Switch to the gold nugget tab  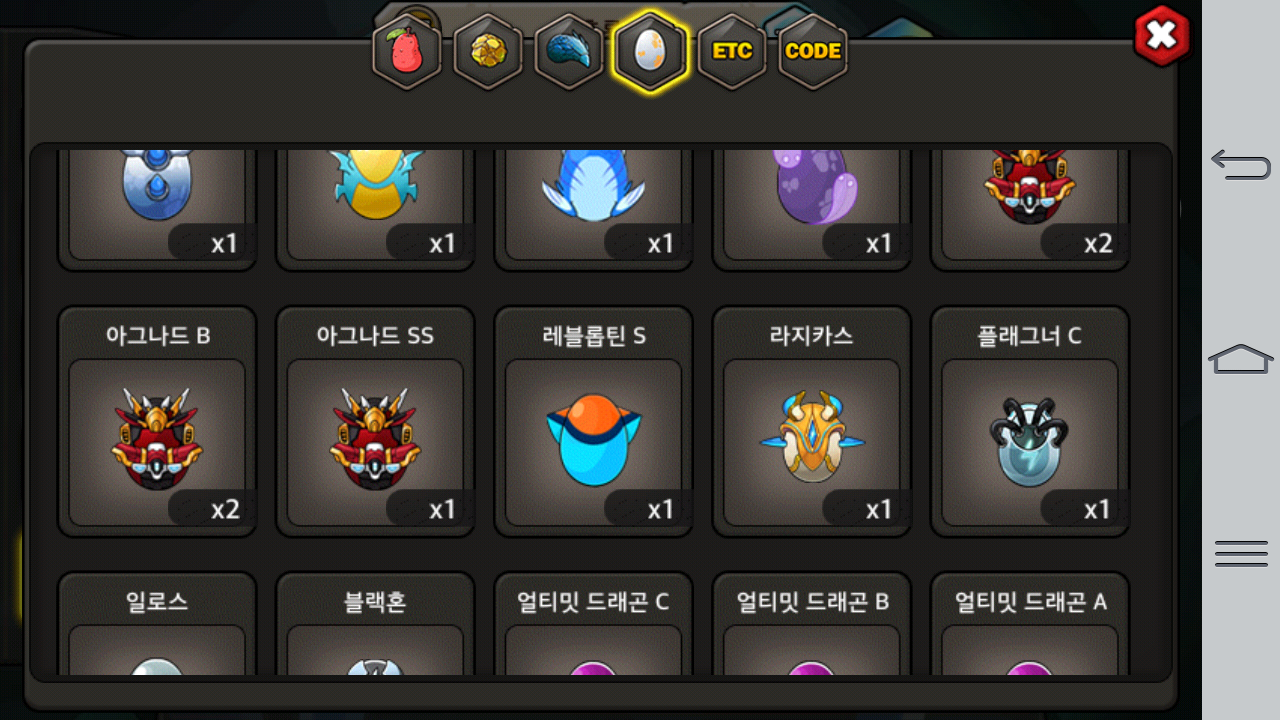point(488,51)
